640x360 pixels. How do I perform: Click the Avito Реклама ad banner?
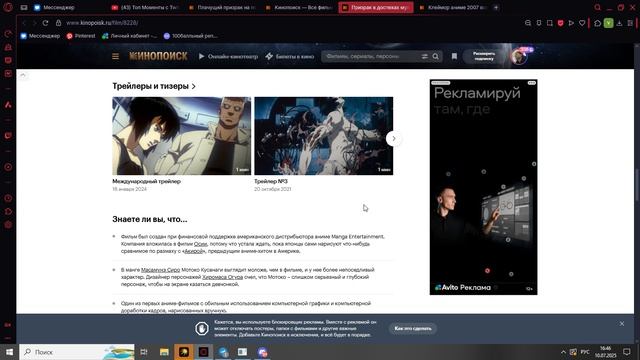pos(484,187)
